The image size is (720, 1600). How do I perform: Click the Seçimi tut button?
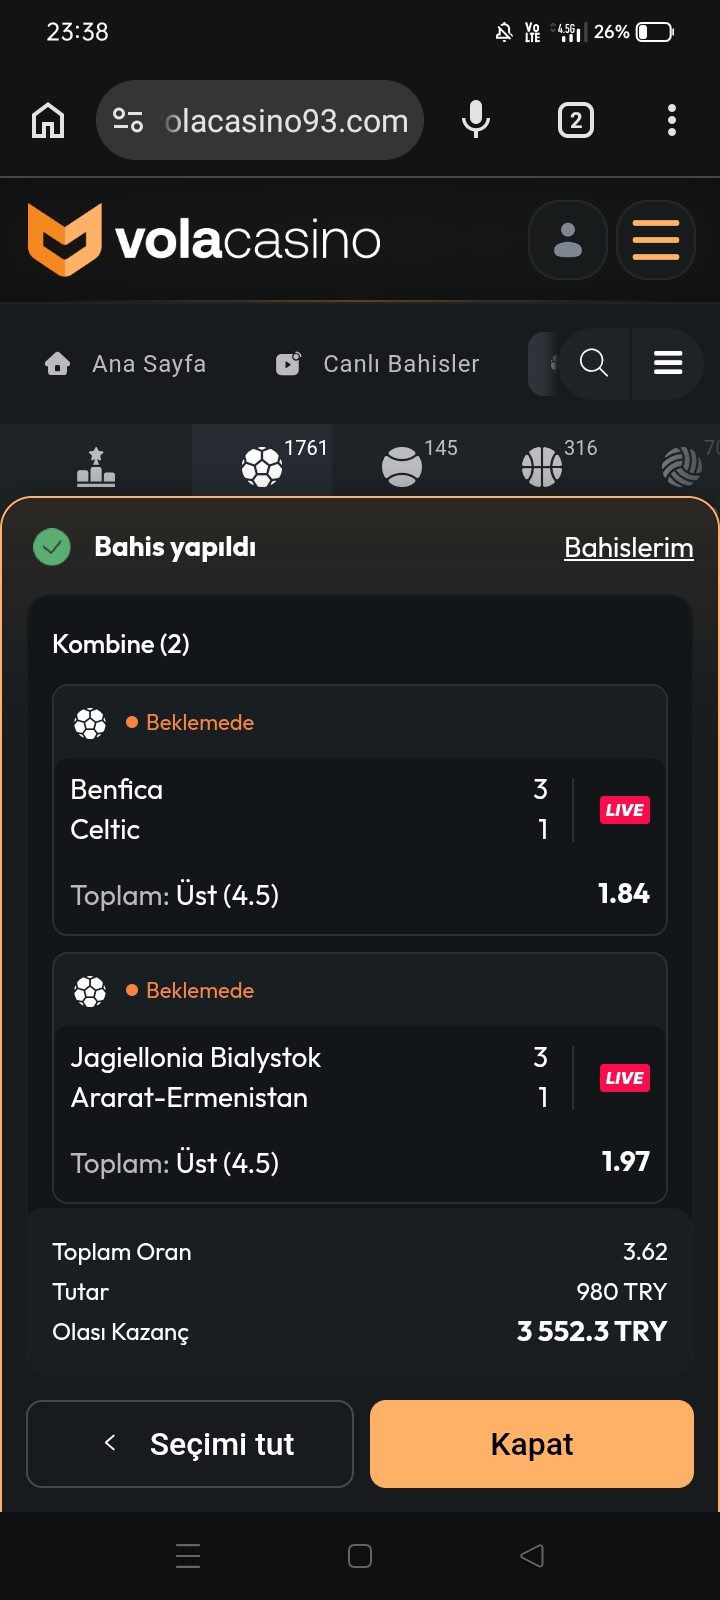[190, 1444]
